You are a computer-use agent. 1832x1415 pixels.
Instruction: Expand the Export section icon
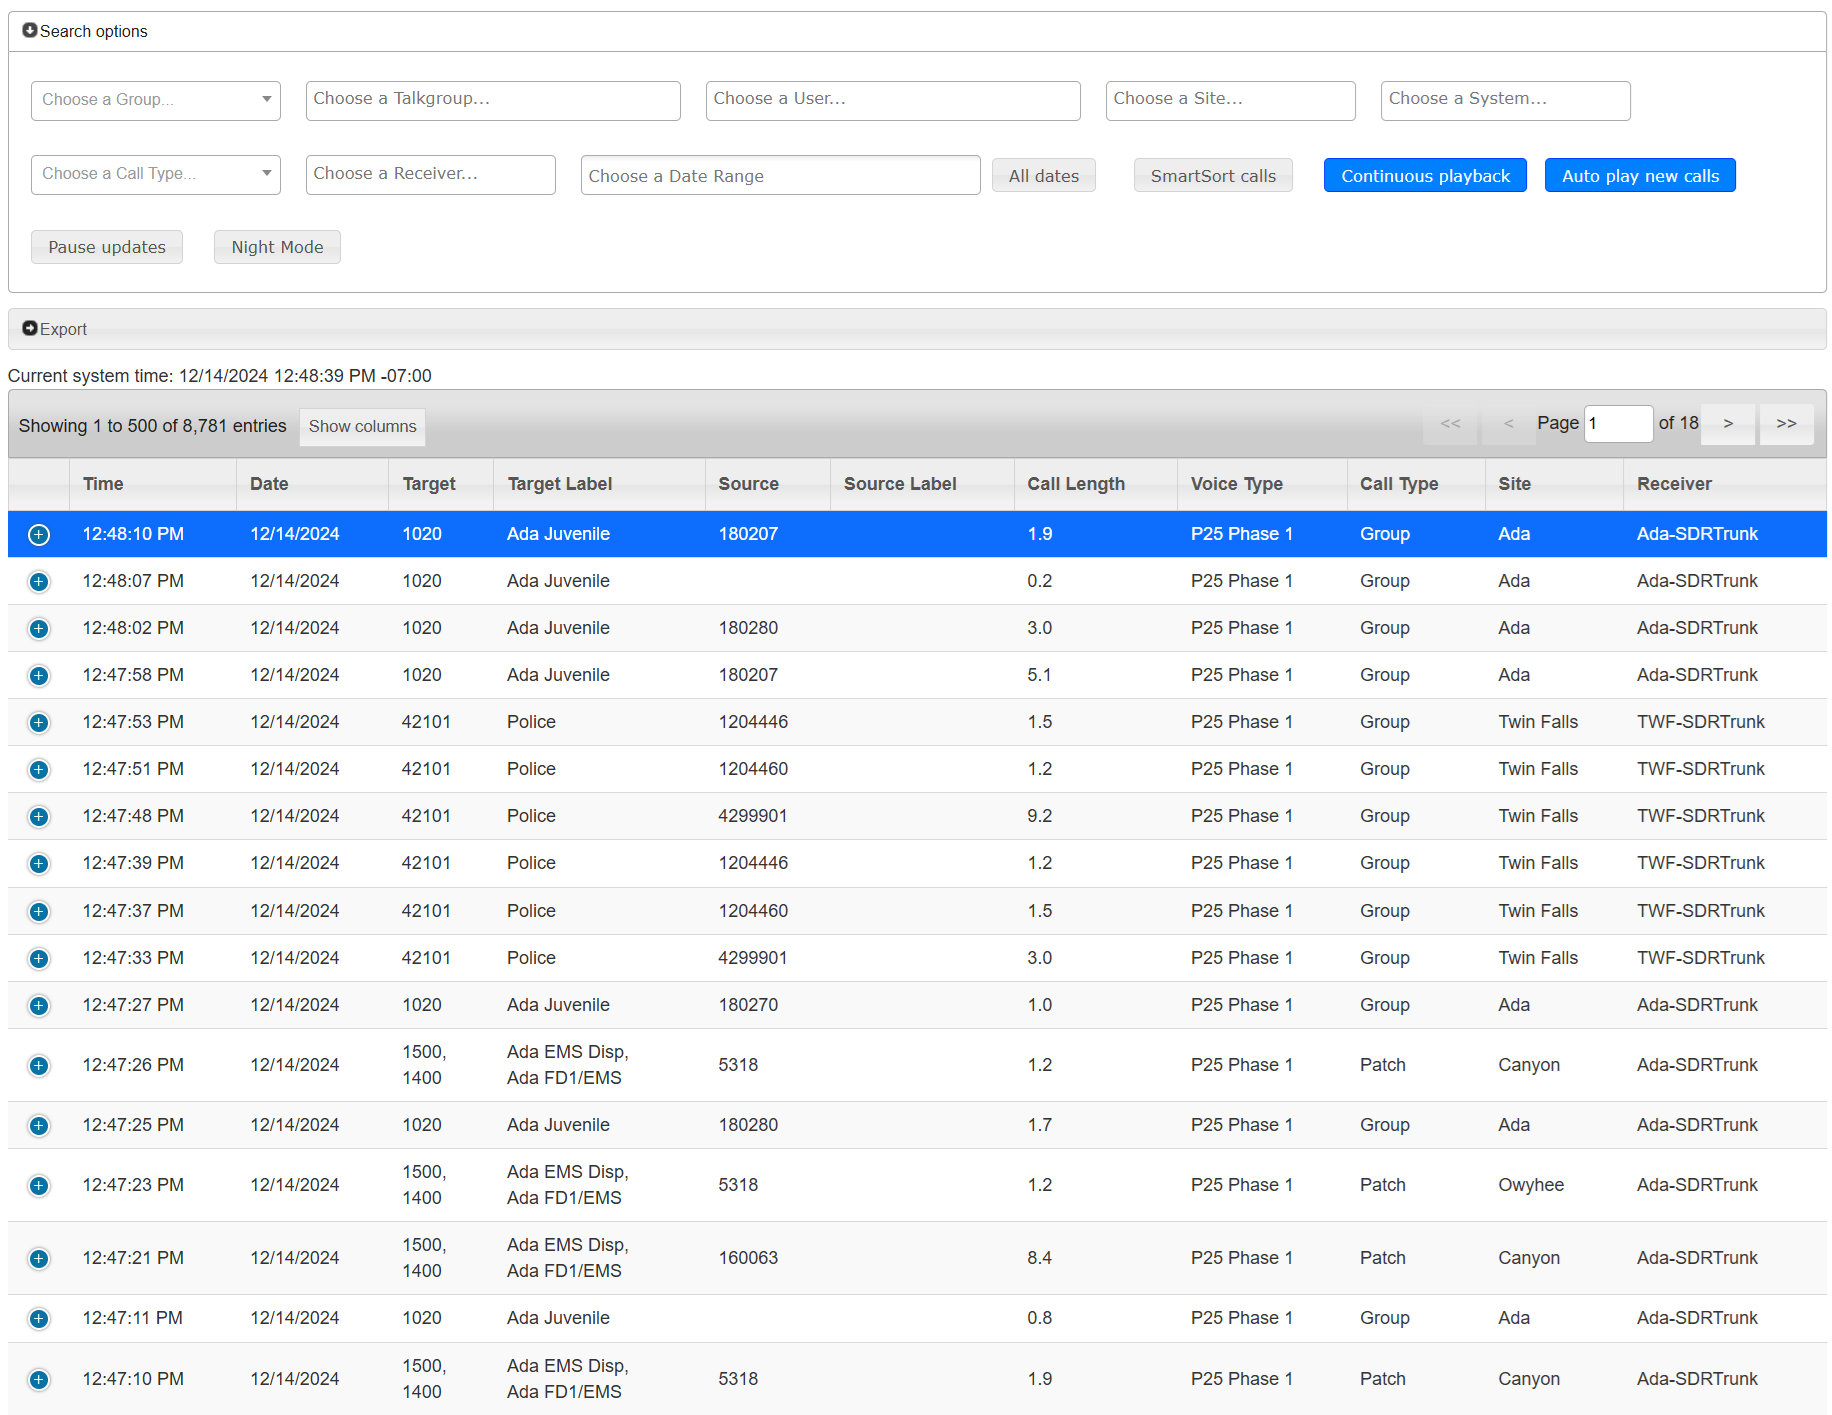31,328
